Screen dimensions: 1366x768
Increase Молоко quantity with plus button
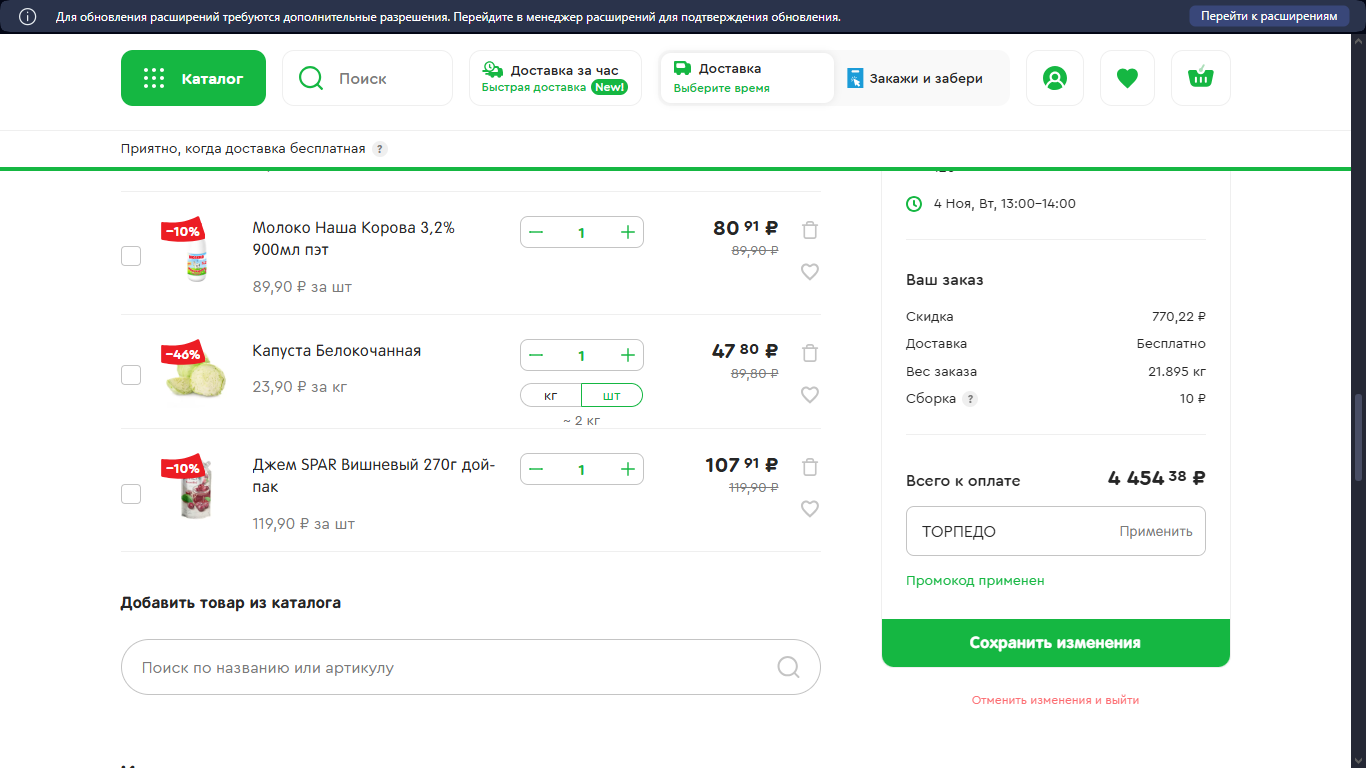tap(627, 232)
